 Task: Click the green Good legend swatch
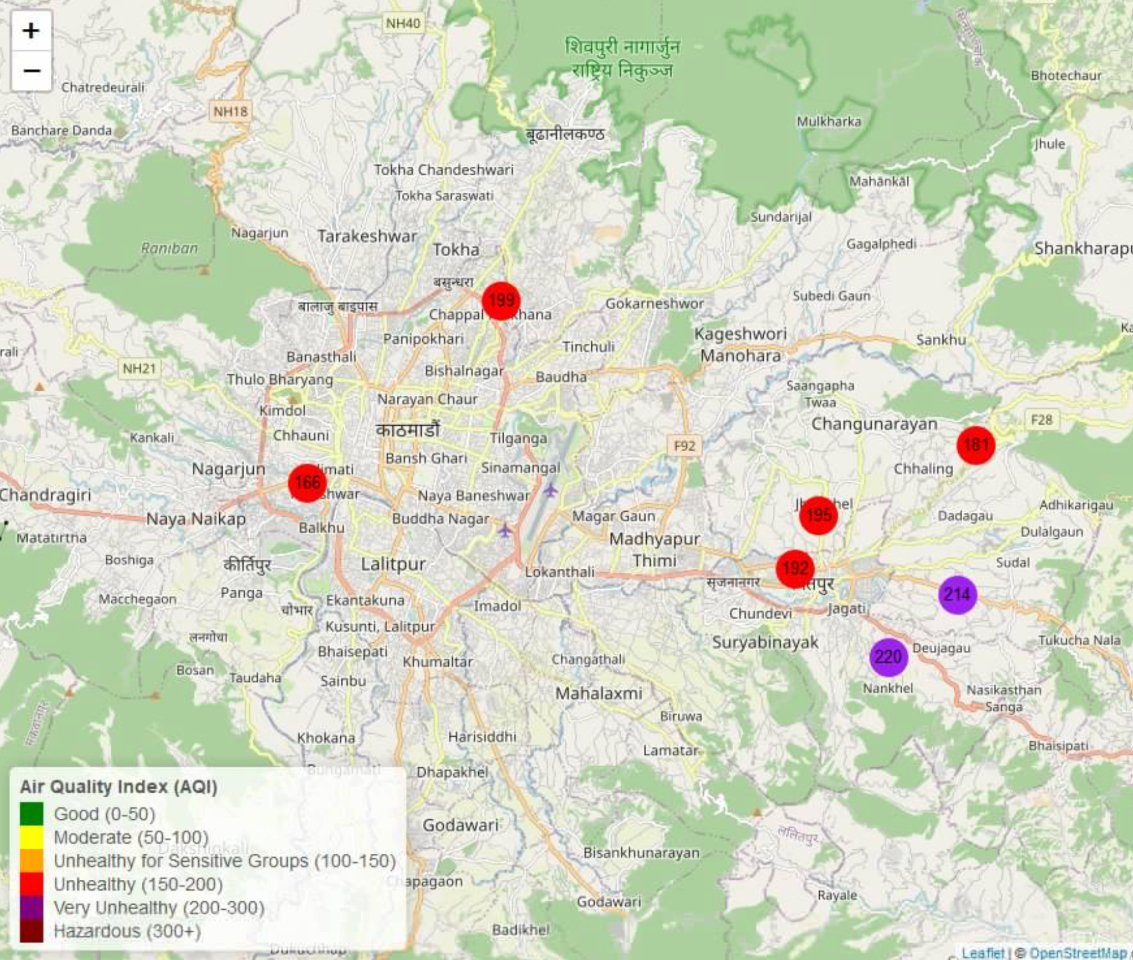tap(32, 814)
